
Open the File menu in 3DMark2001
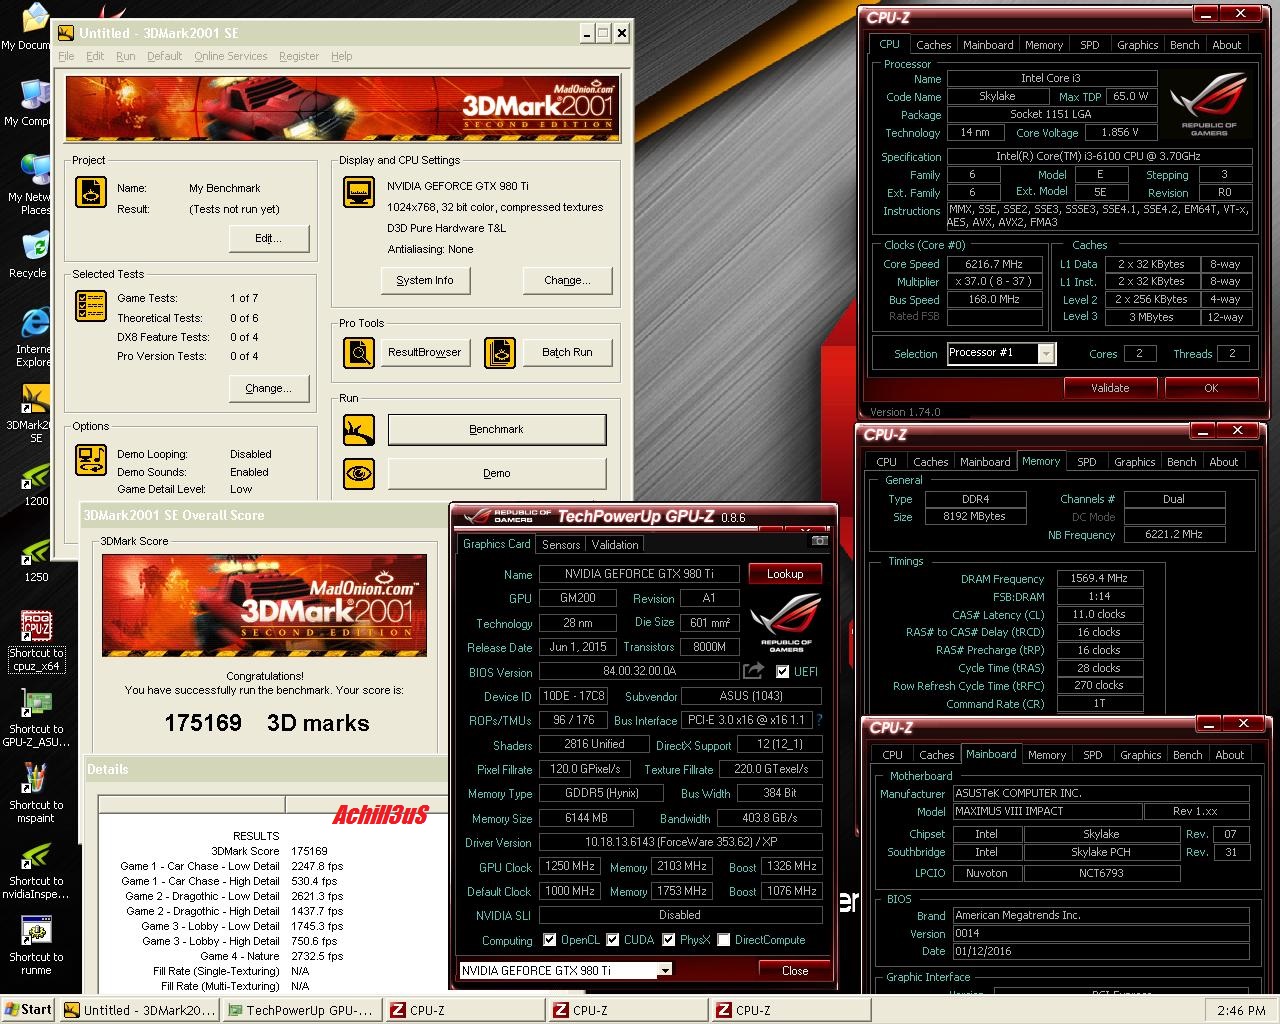tap(66, 56)
